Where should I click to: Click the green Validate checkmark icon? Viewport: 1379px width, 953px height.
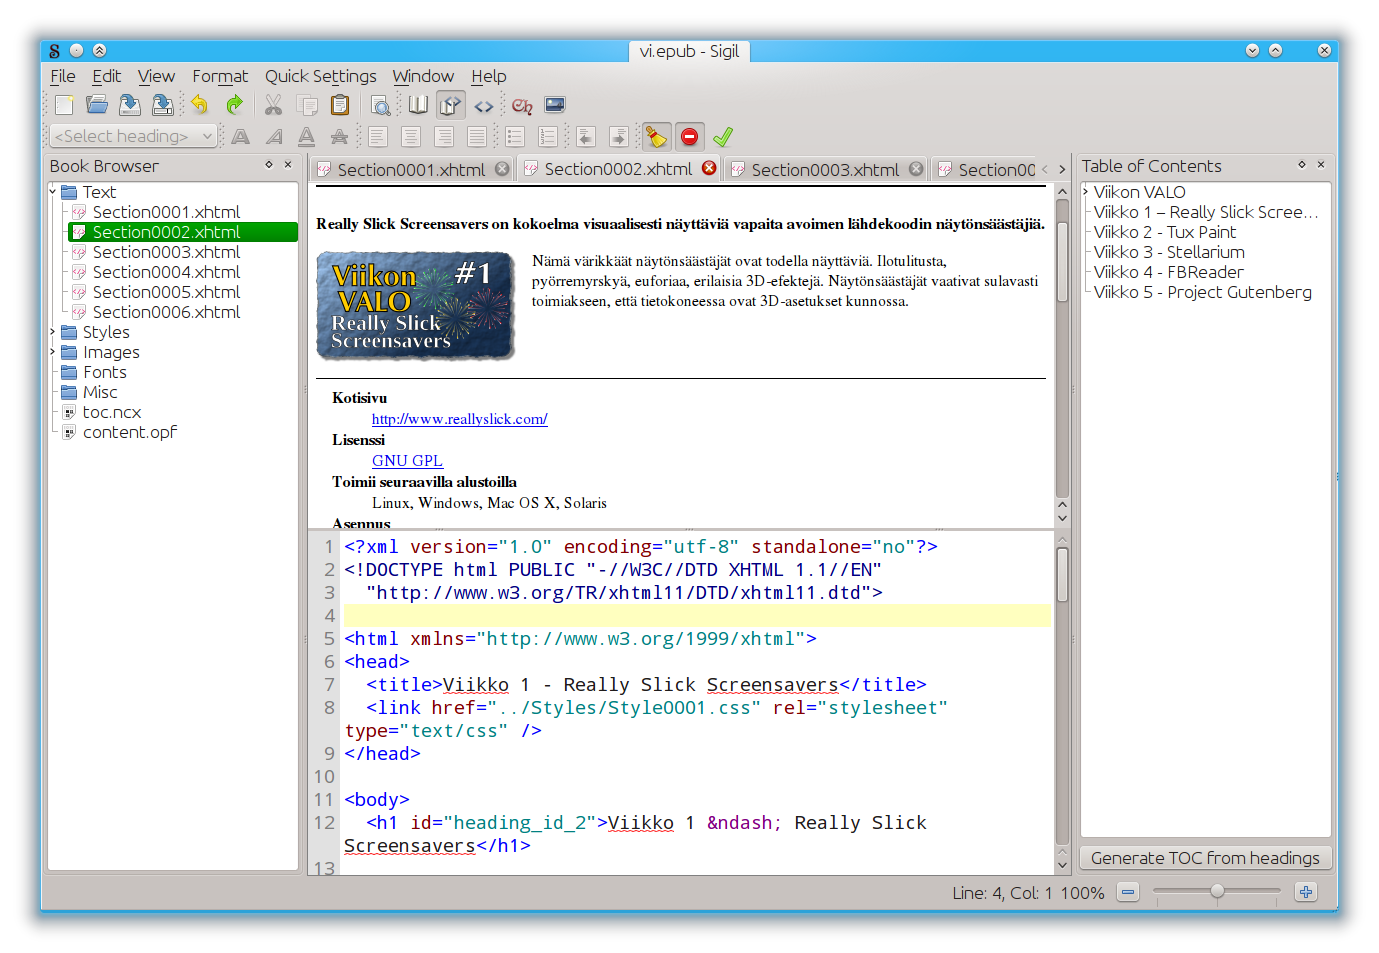723,137
